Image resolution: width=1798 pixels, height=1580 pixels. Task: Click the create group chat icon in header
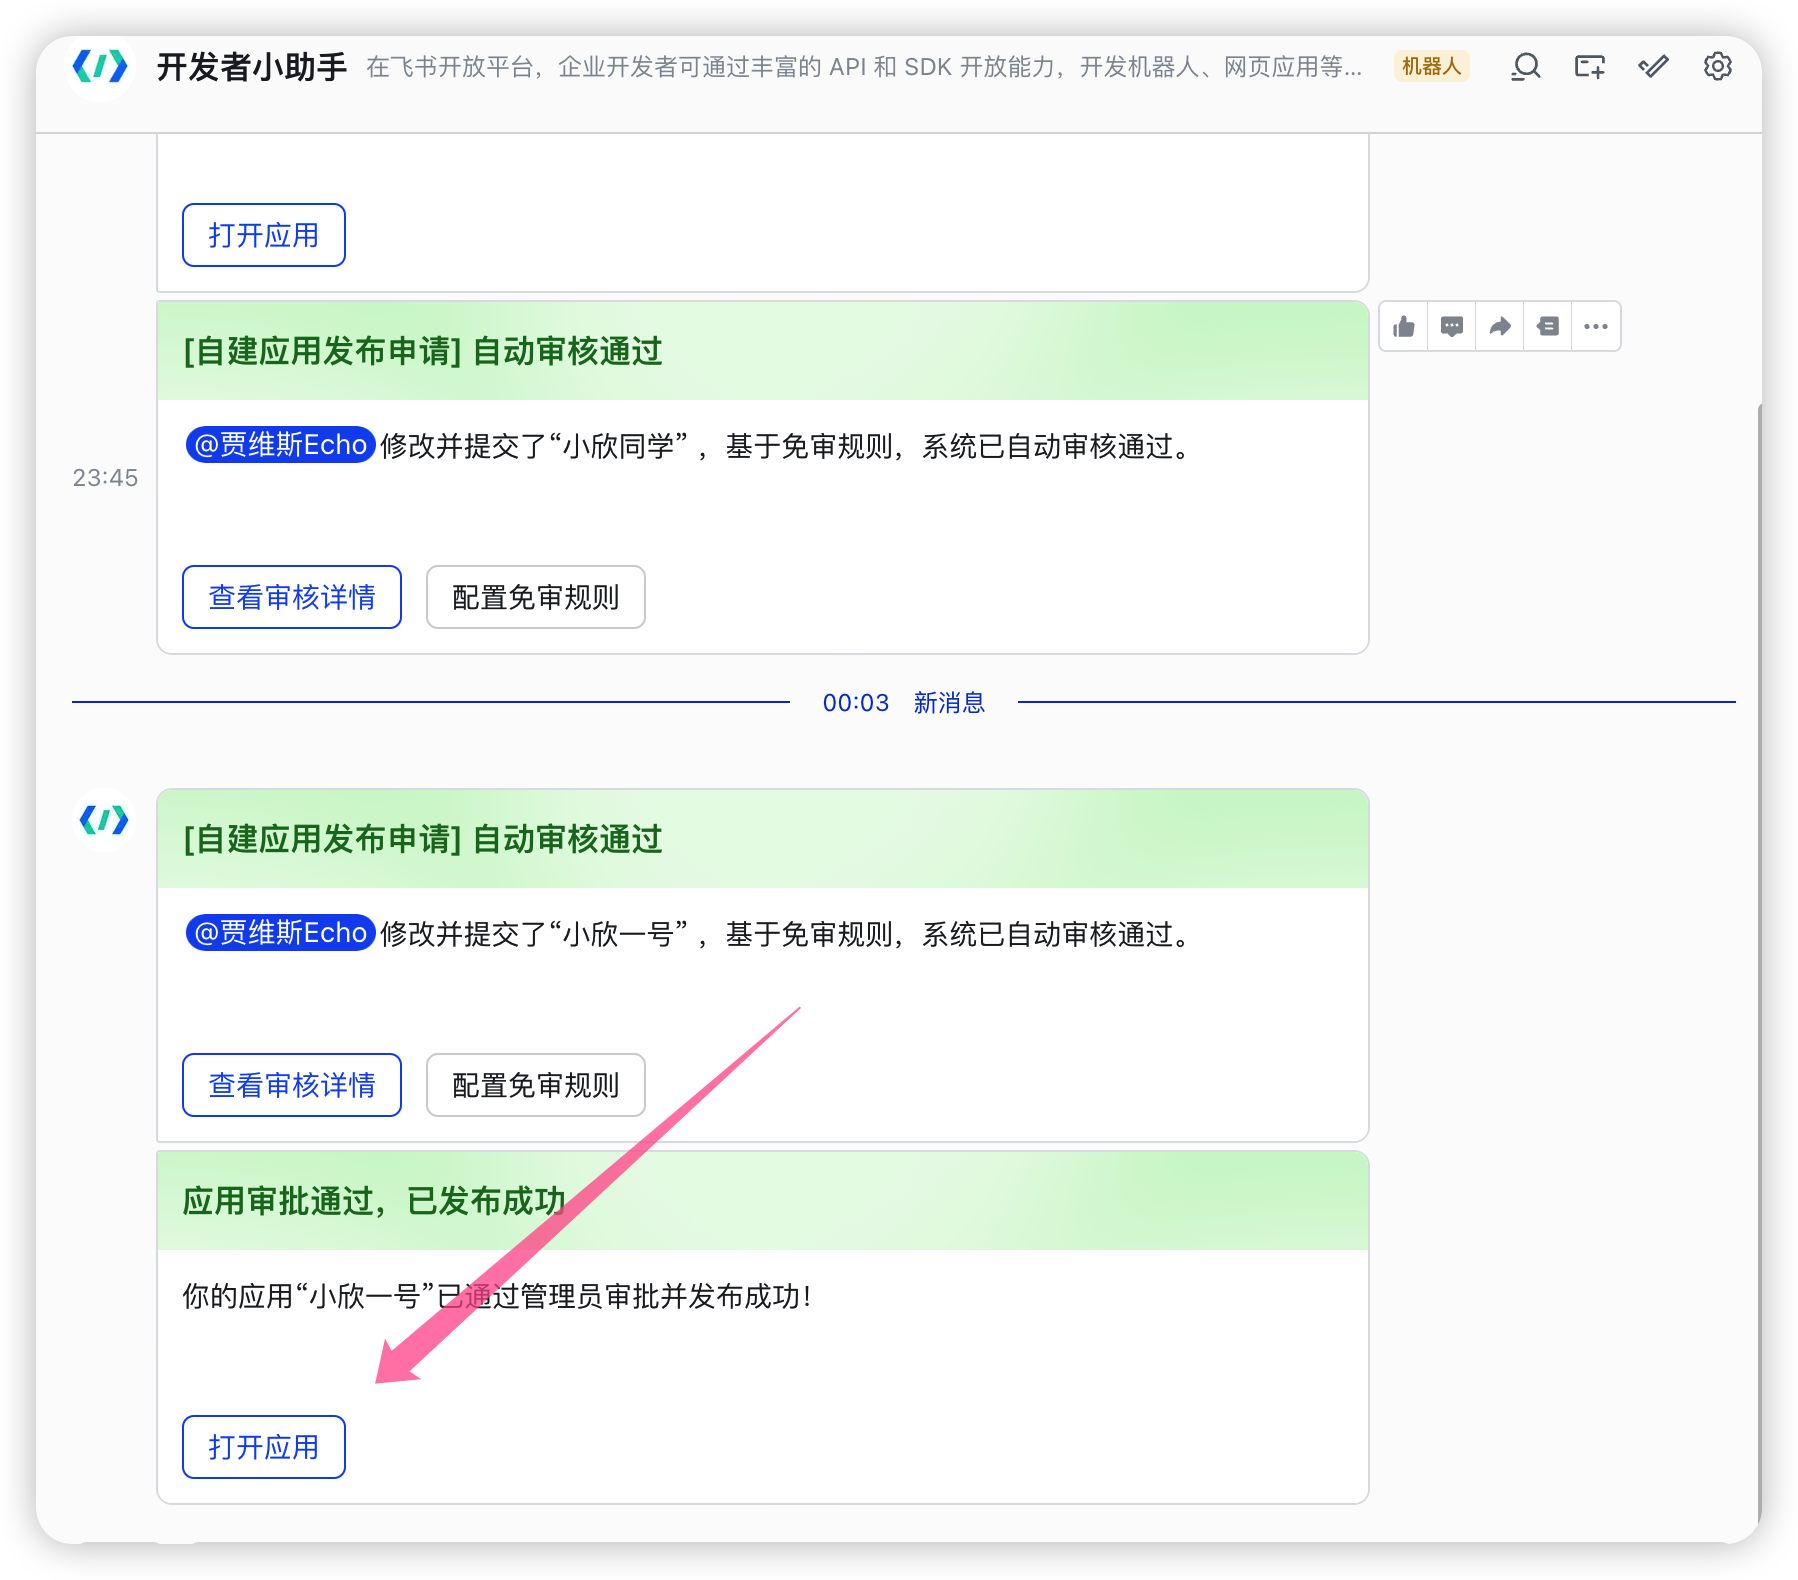[1589, 67]
